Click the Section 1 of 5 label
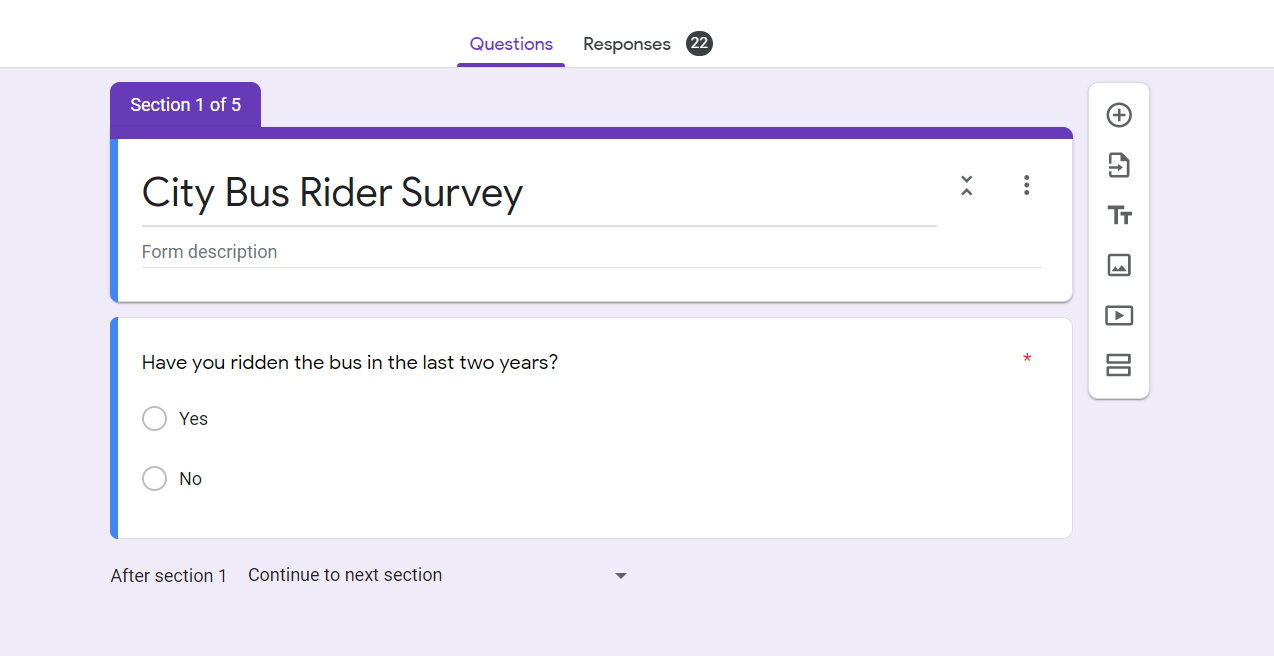Viewport: 1274px width, 656px height. coord(185,105)
